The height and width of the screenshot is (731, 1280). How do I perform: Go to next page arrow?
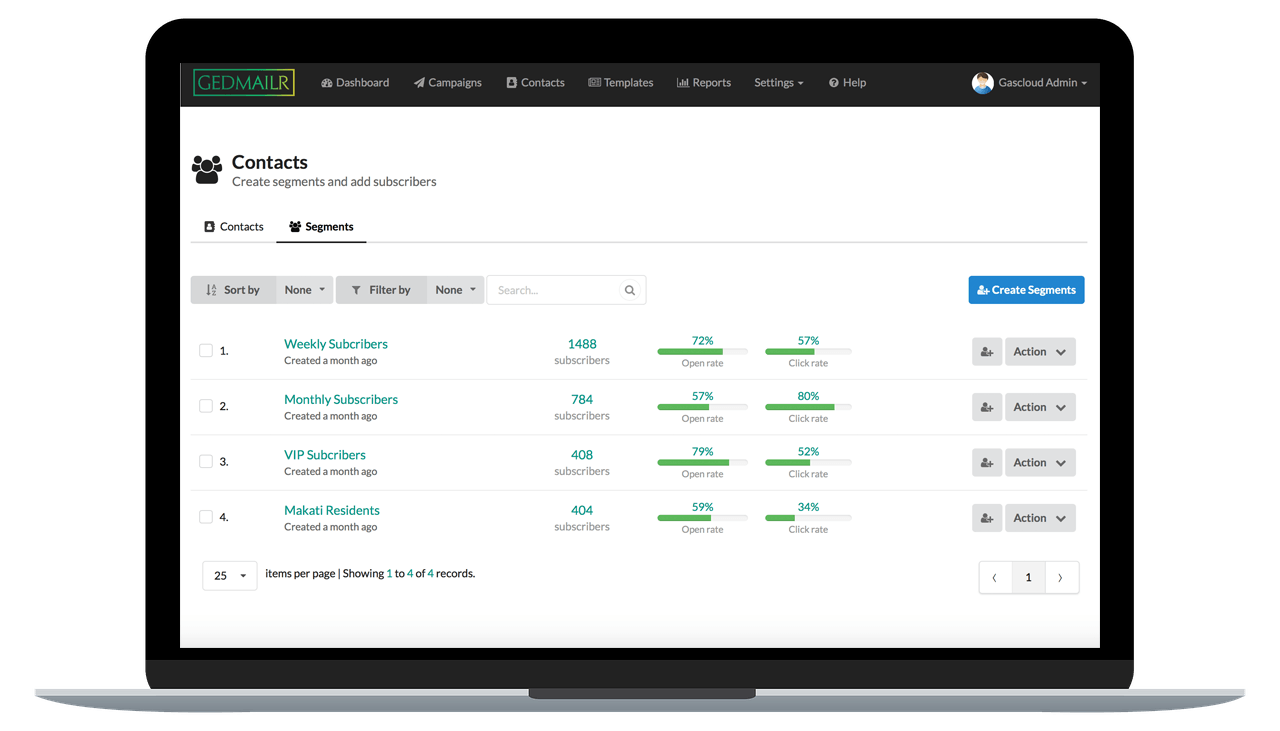[x=1061, y=577]
